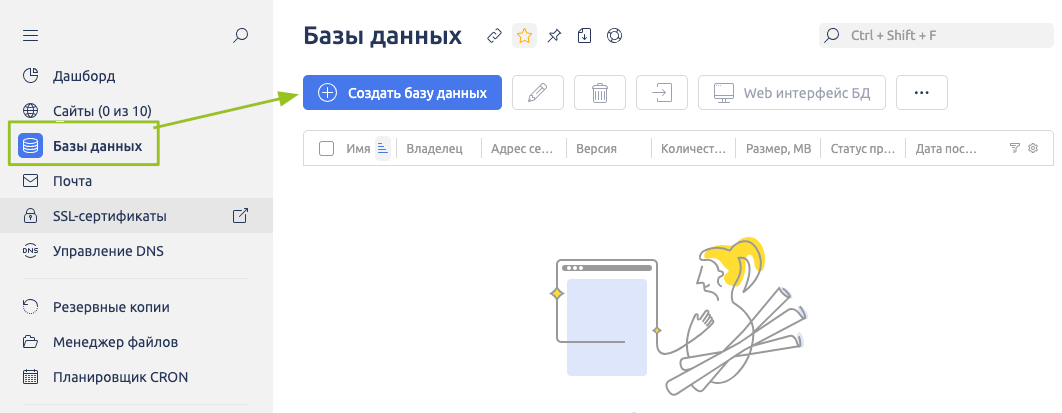The image size is (1062, 413).
Task: Click the trash delete button
Action: [600, 93]
